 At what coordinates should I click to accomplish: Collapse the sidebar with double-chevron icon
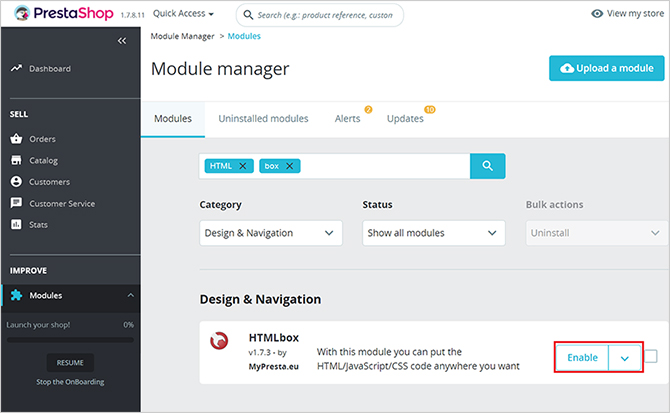tap(122, 41)
